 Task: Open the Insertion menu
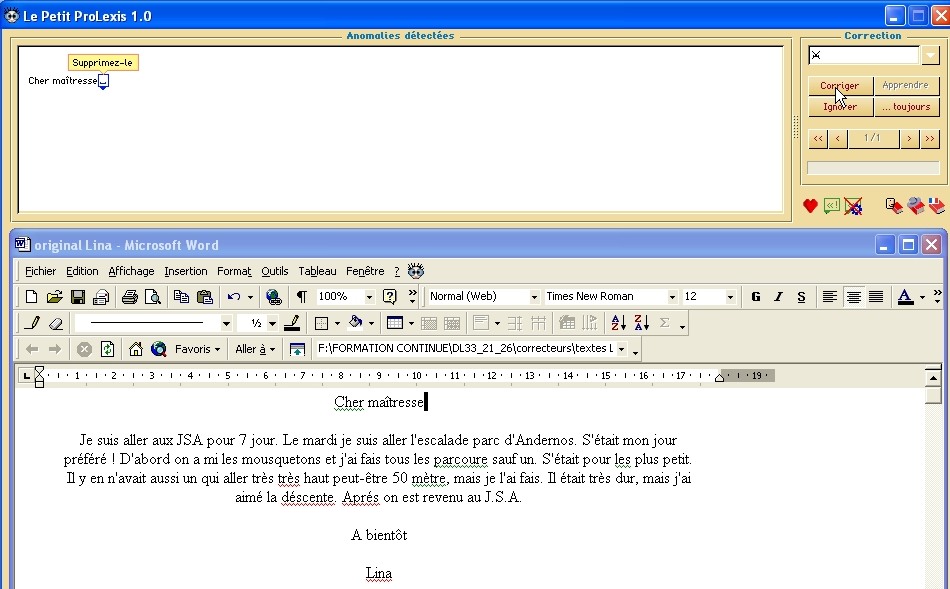186,271
